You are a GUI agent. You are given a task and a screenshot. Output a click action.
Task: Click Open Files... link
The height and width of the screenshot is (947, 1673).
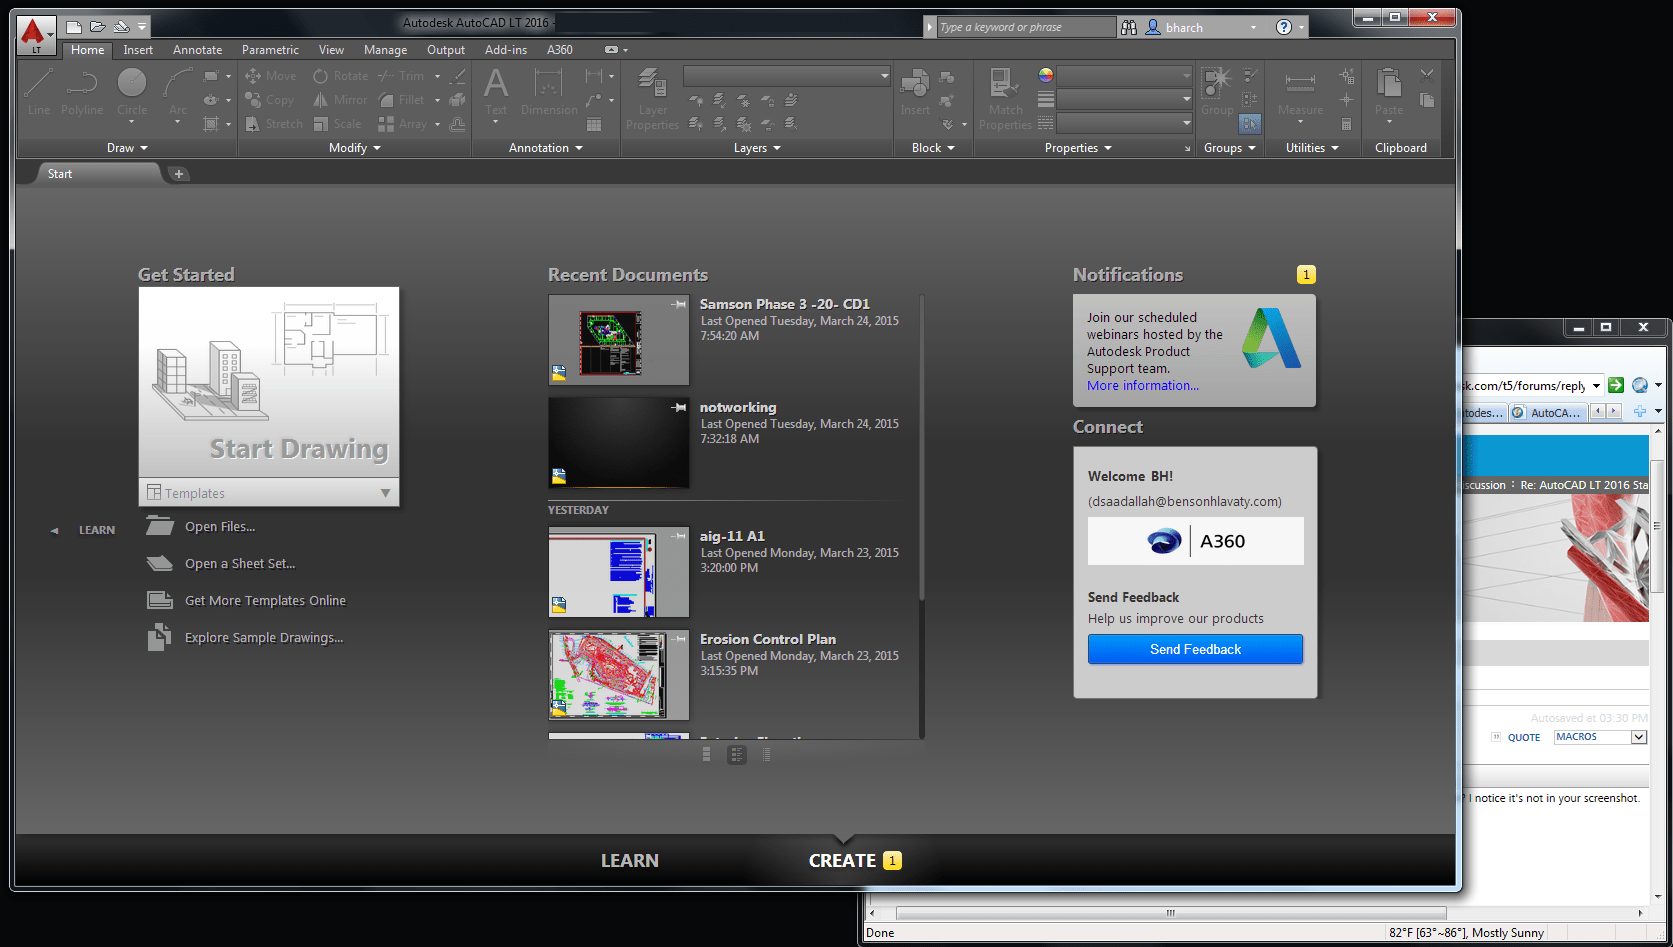coord(220,527)
